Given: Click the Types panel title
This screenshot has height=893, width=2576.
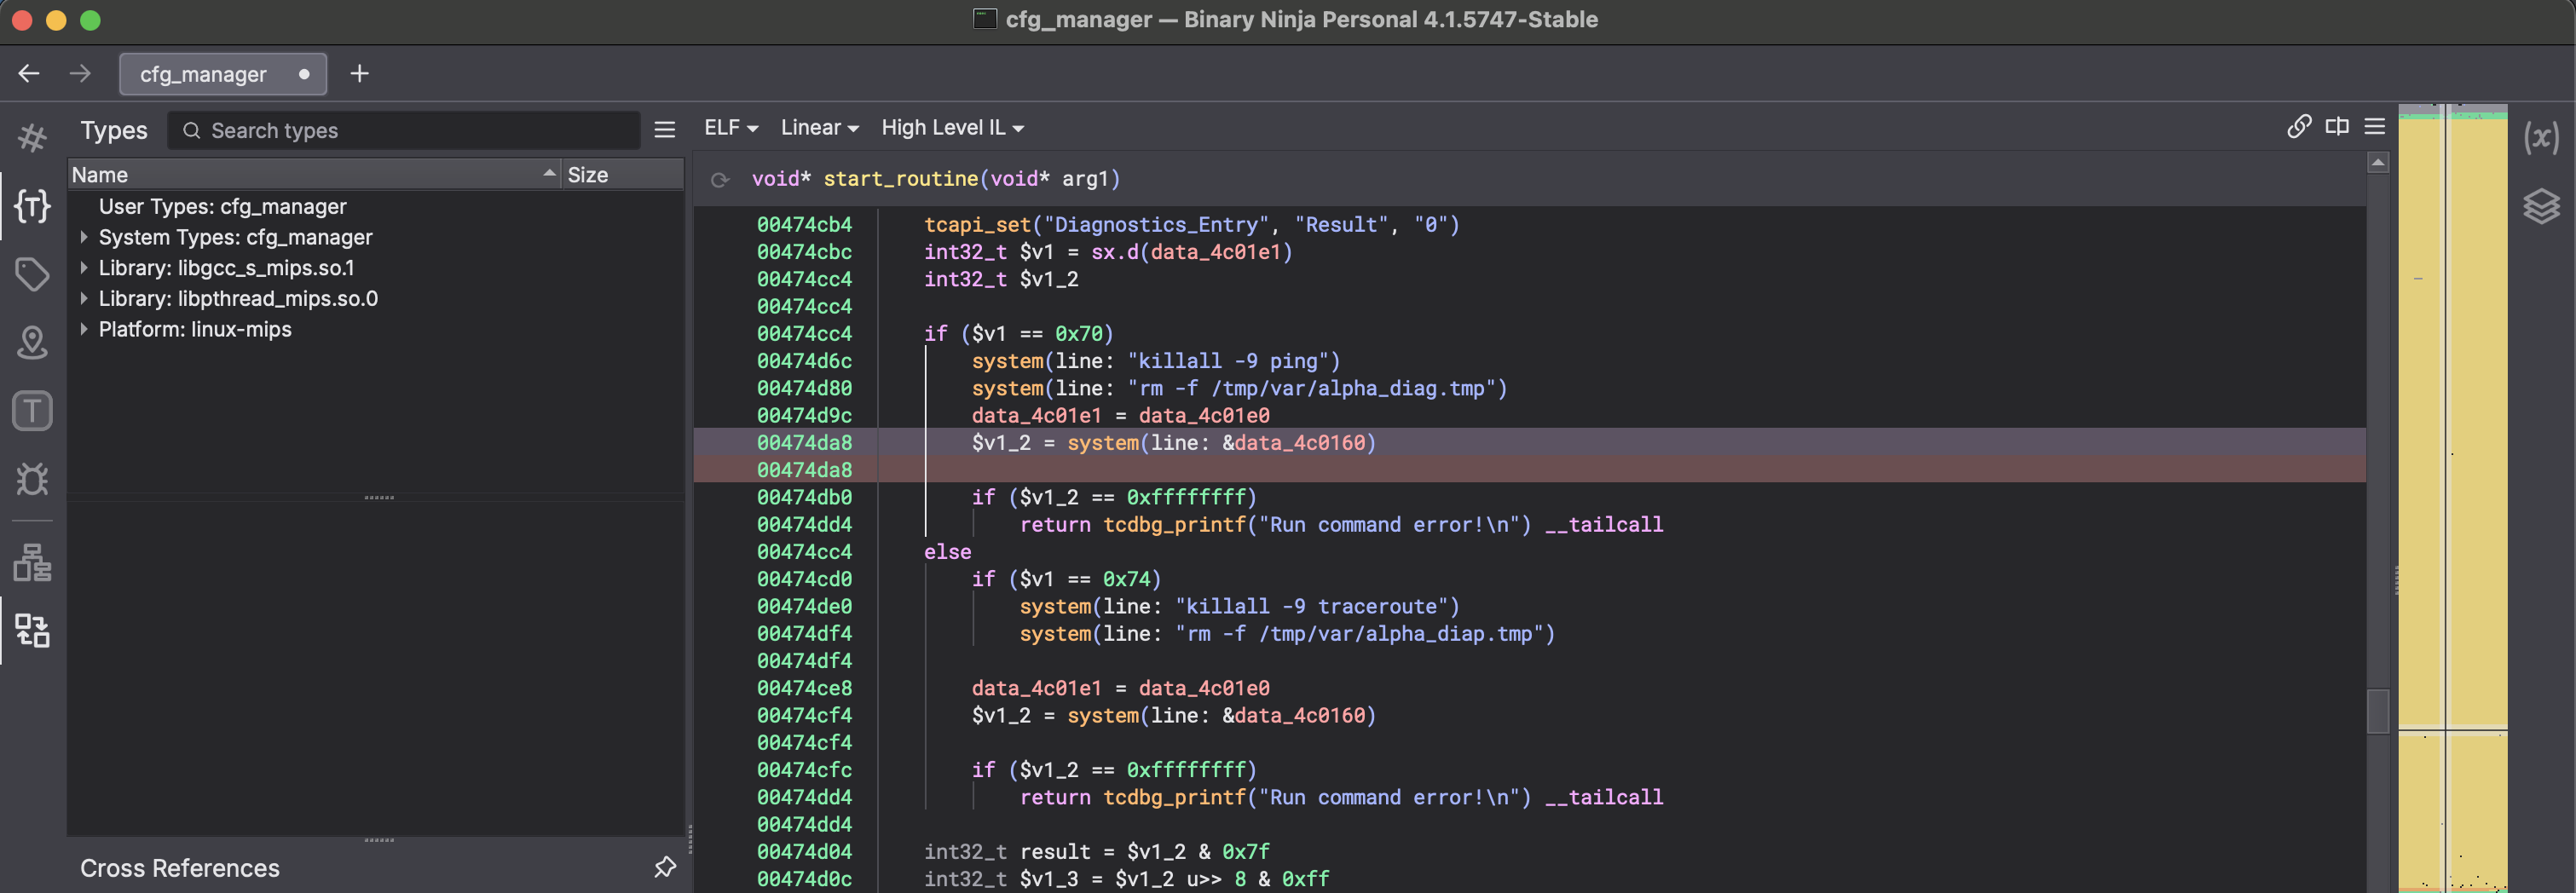Looking at the screenshot, I should coord(114,130).
